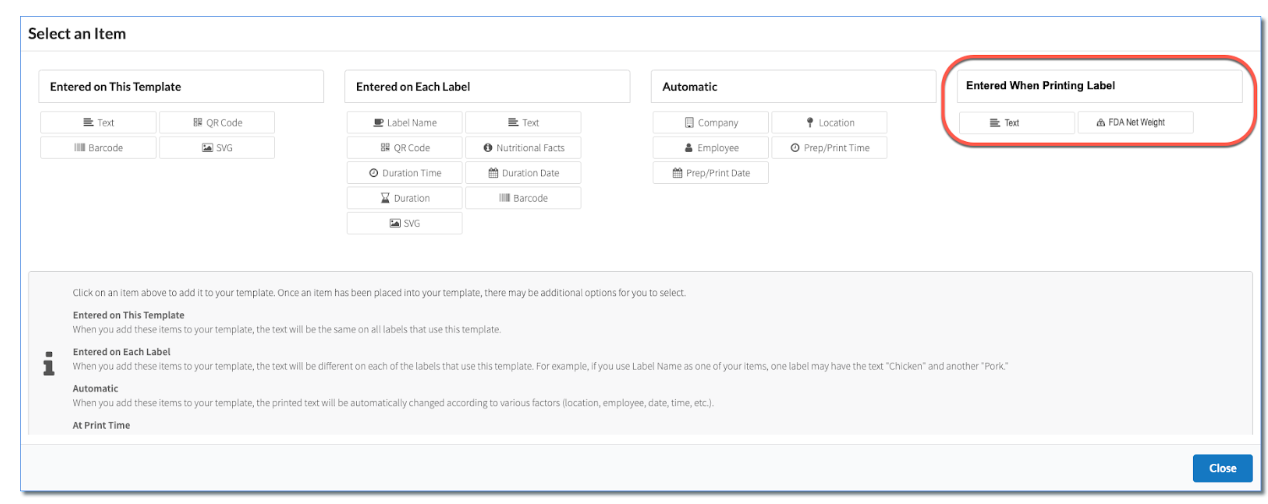Viewport: 1268px width, 504px height.
Task: Pick the Duration Date item
Action: tap(523, 173)
